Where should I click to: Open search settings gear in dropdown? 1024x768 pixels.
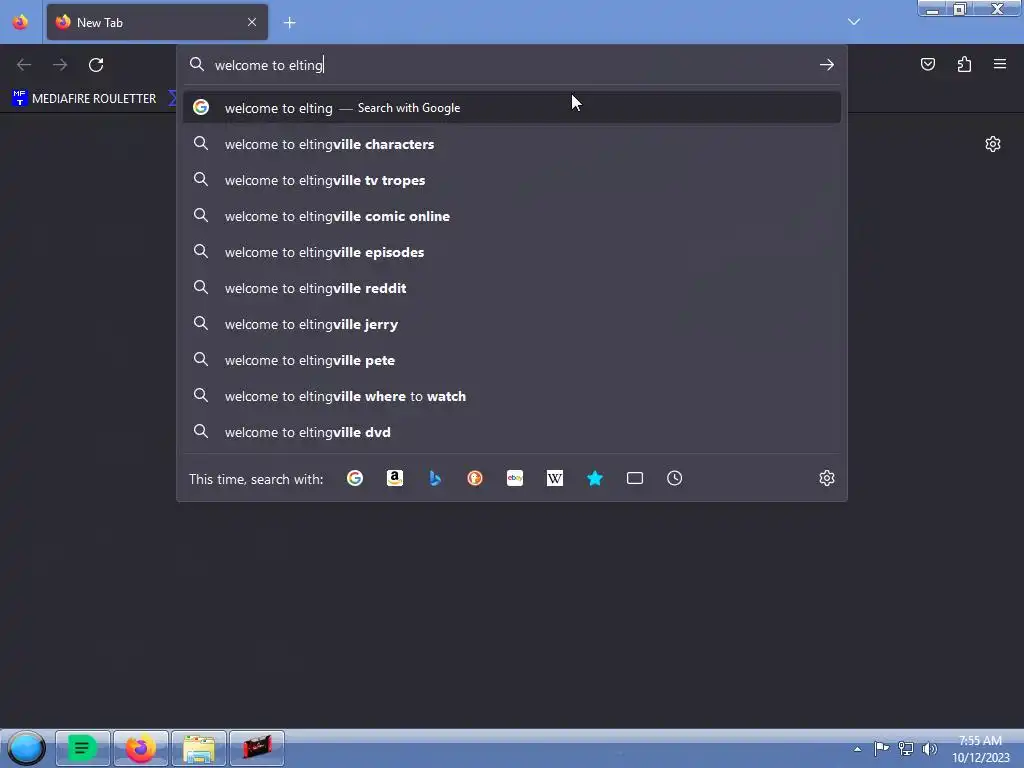pyautogui.click(x=827, y=478)
